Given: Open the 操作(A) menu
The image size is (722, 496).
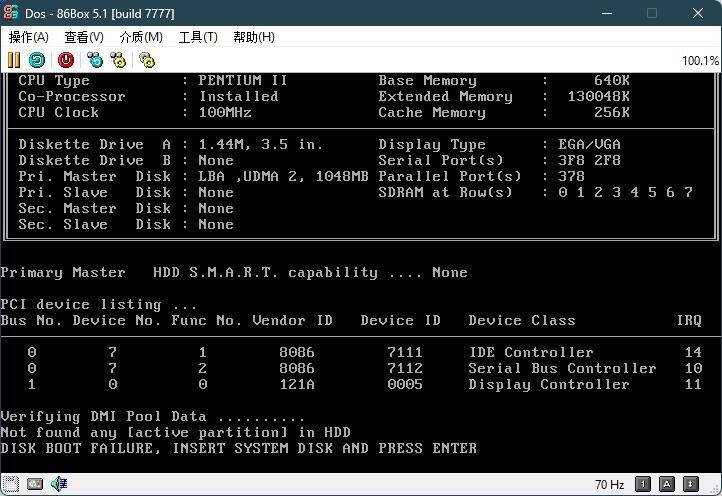Looking at the screenshot, I should point(28,37).
